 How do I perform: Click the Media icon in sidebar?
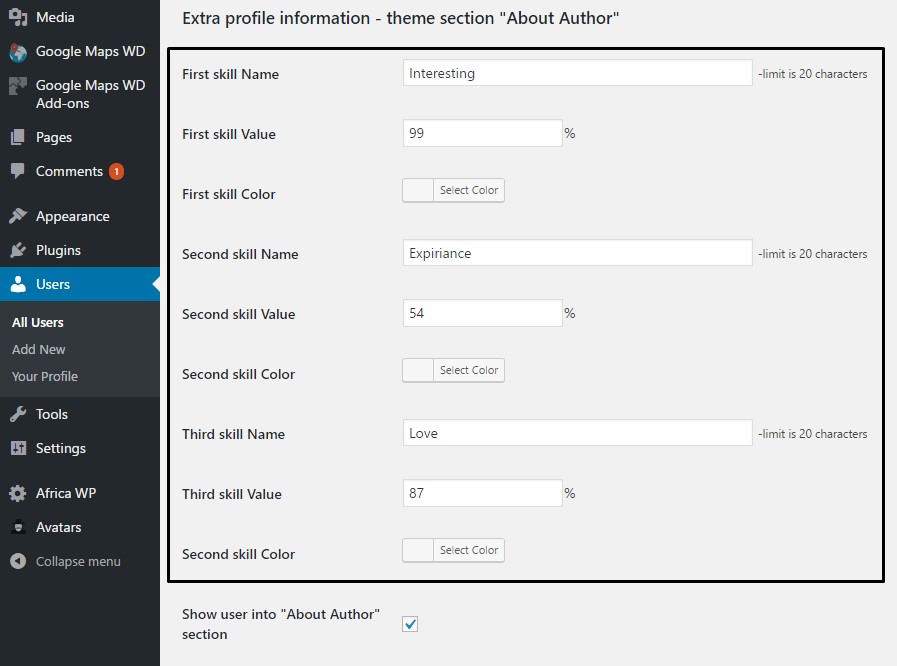[x=18, y=17]
